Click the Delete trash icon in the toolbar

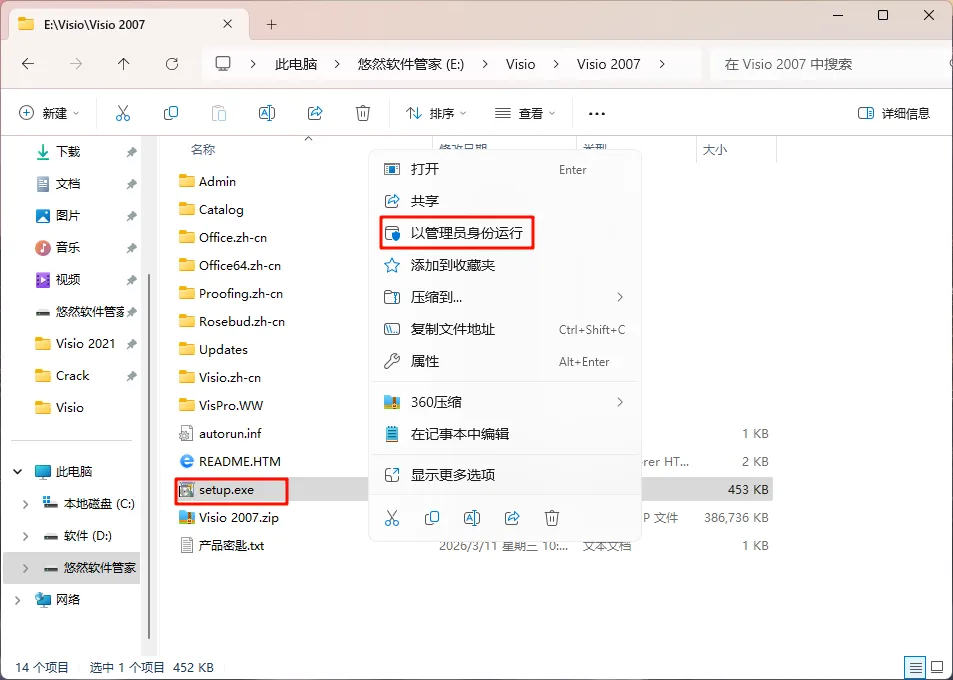click(x=363, y=113)
